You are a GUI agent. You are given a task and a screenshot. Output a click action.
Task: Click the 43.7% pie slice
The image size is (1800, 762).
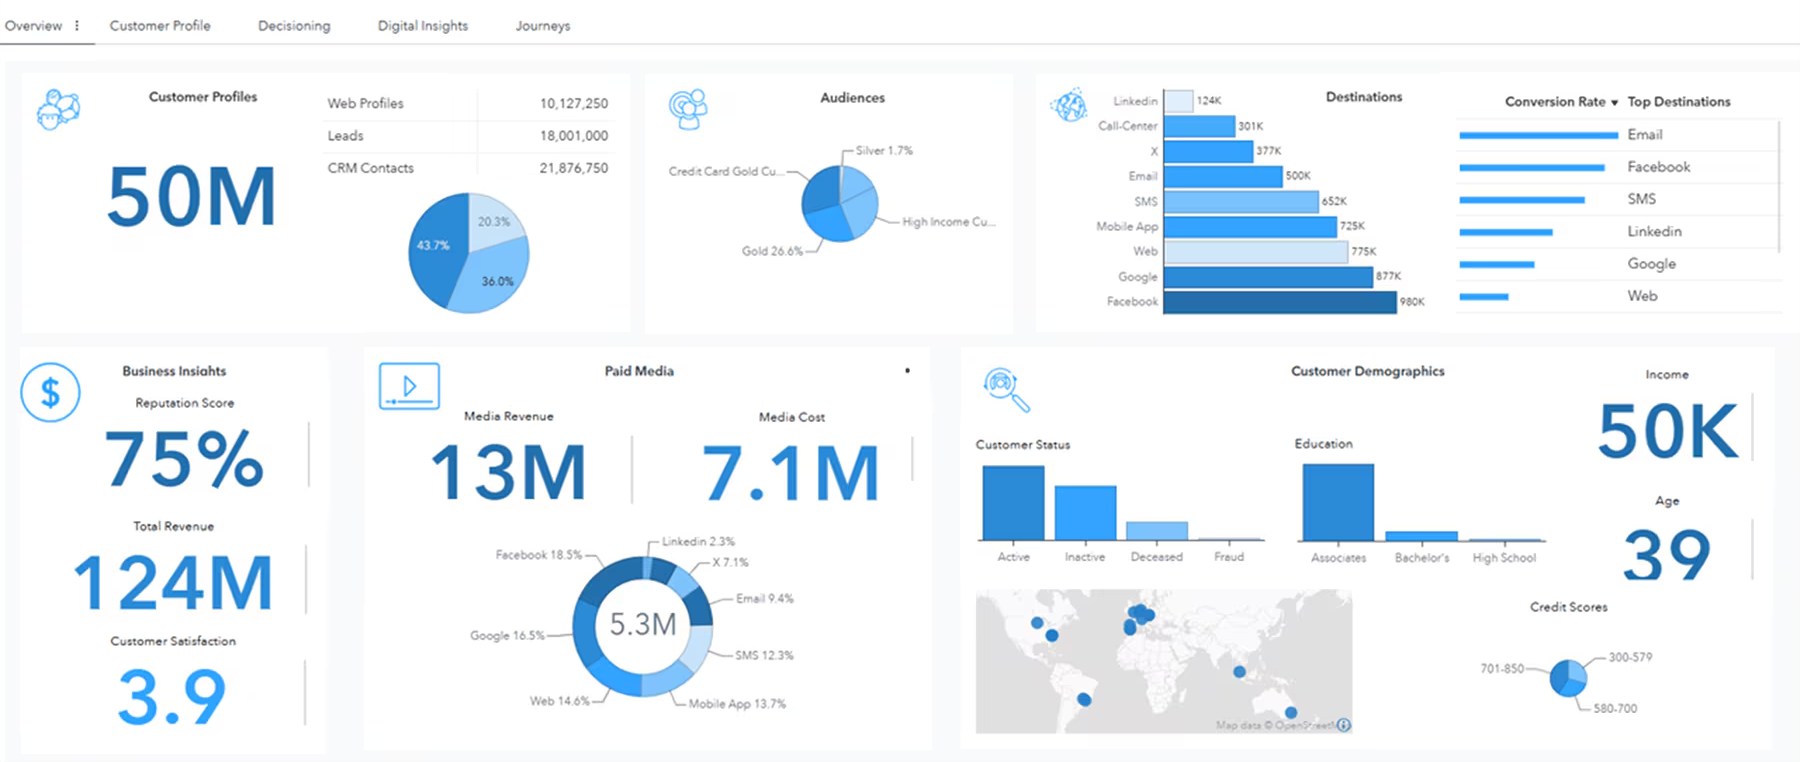[437, 250]
